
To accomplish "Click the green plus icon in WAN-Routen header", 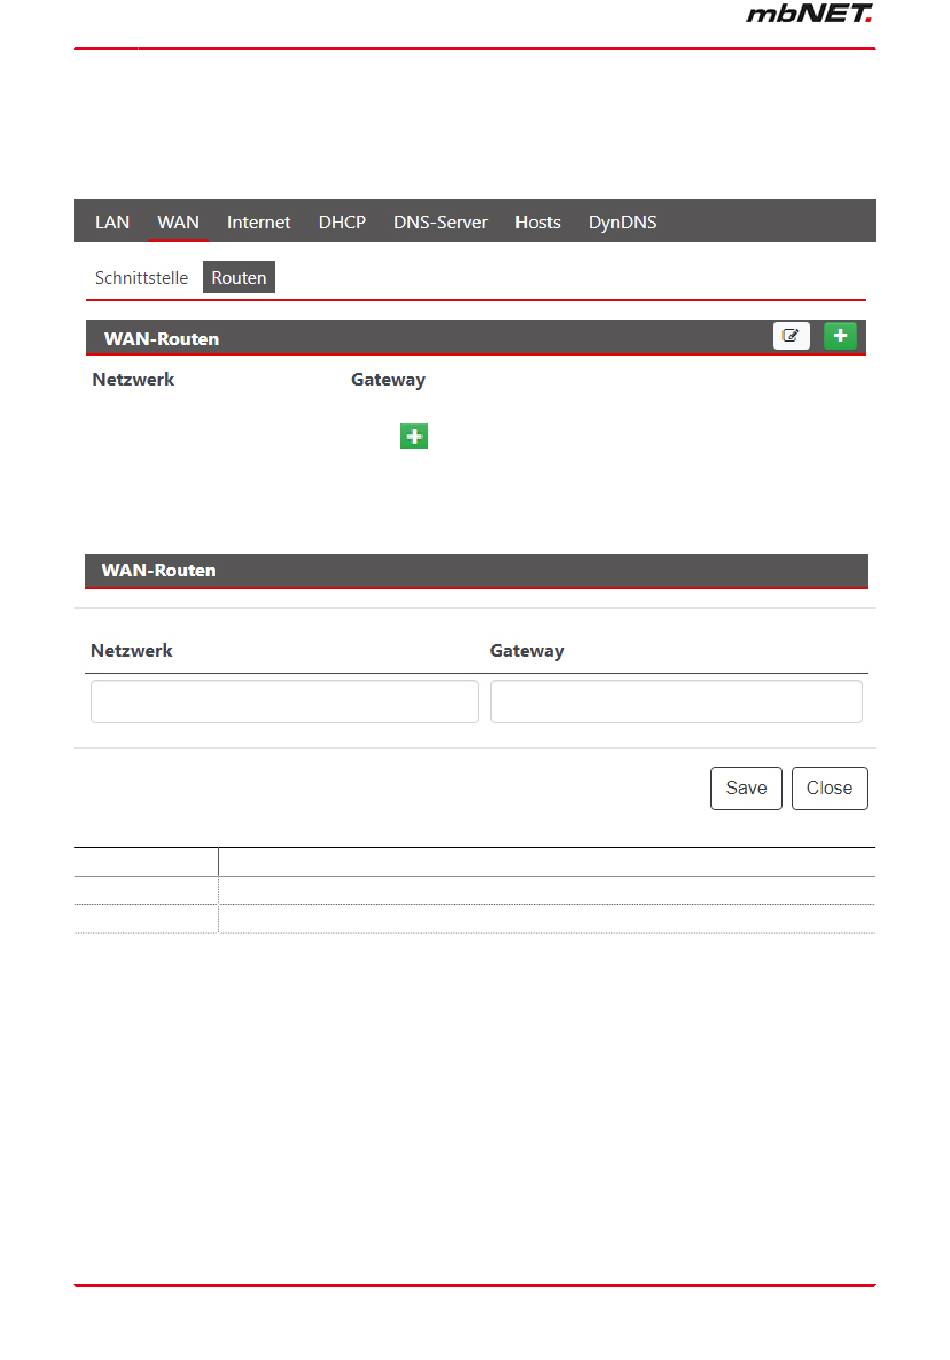I will [x=840, y=336].
